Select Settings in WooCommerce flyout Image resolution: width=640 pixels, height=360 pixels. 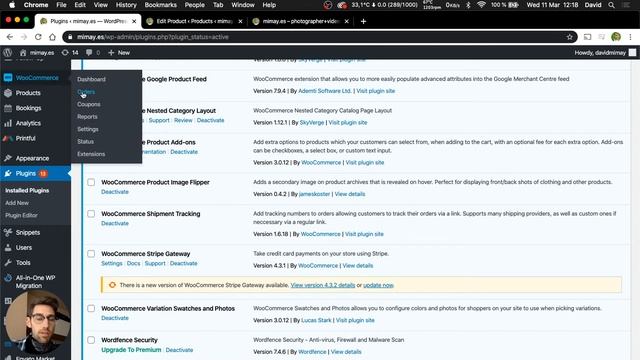[x=88, y=129]
